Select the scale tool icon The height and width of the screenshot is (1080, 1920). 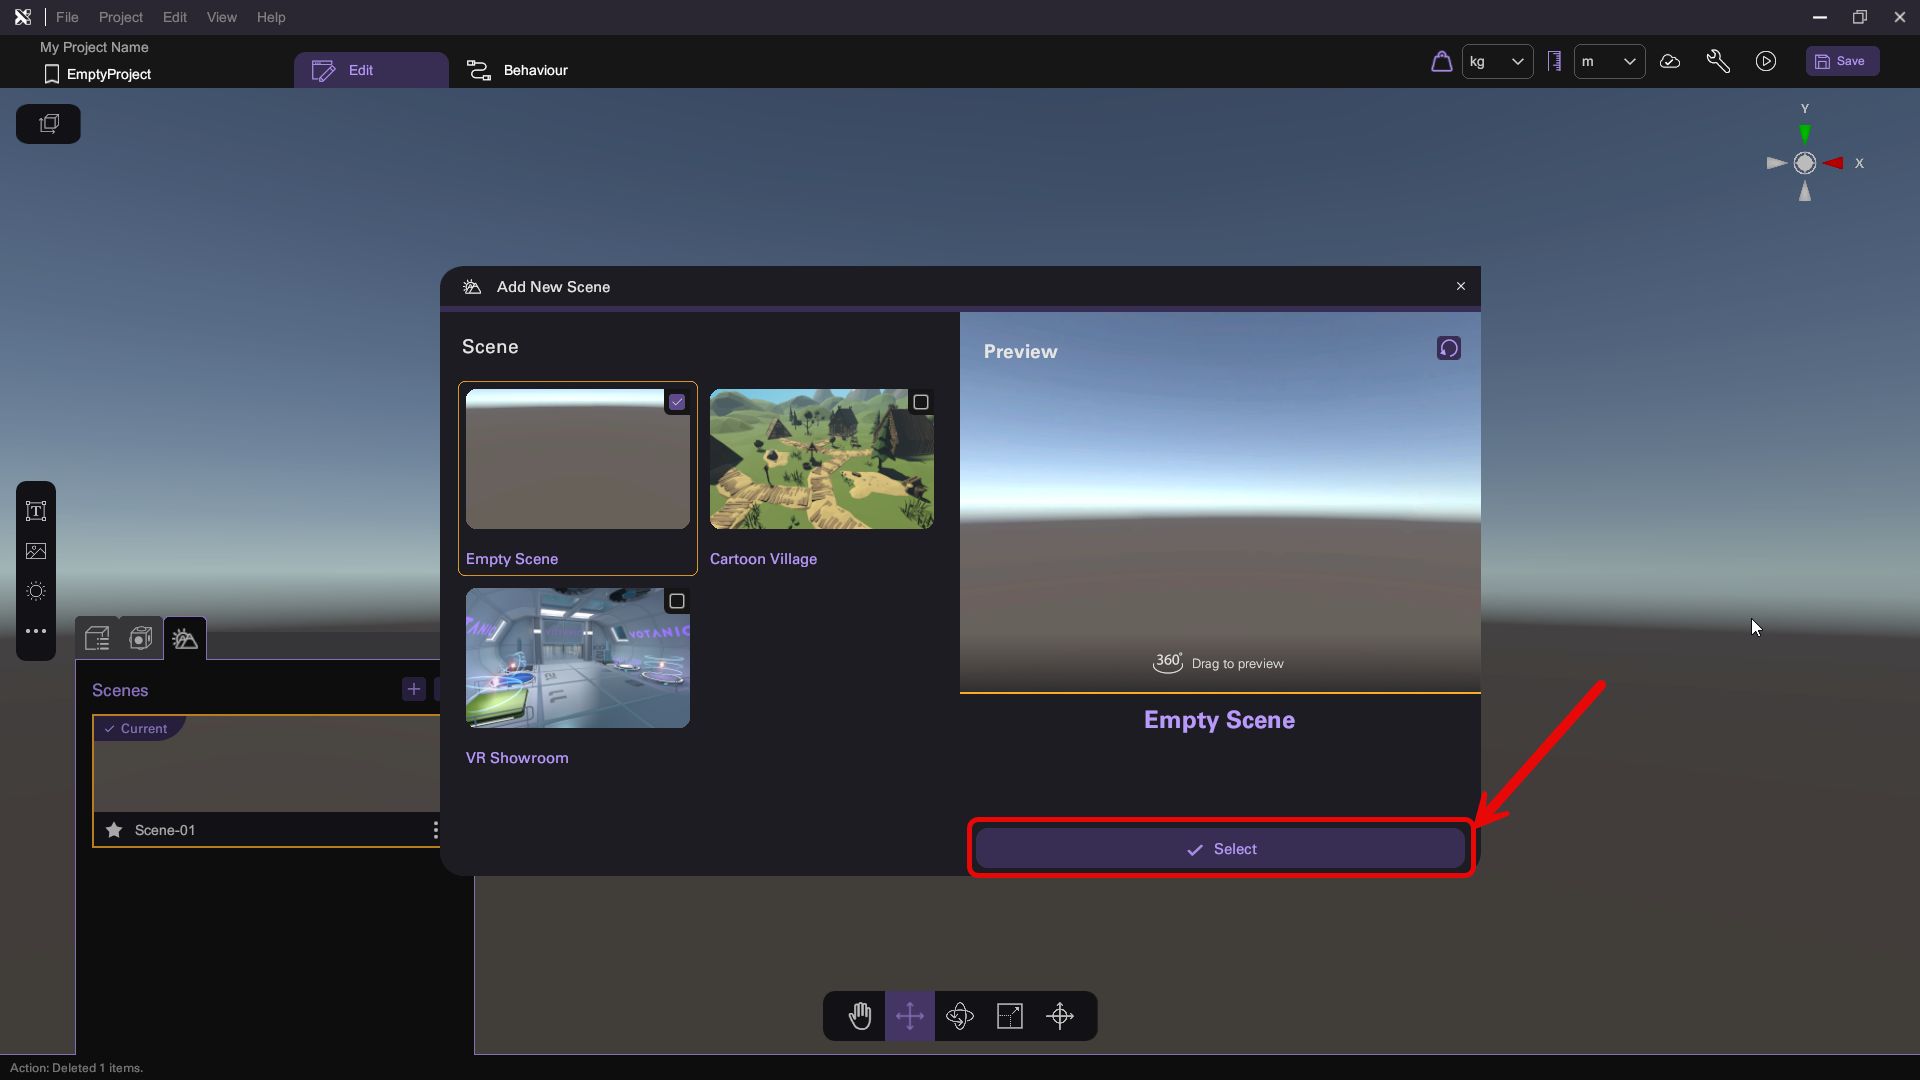(1010, 1016)
